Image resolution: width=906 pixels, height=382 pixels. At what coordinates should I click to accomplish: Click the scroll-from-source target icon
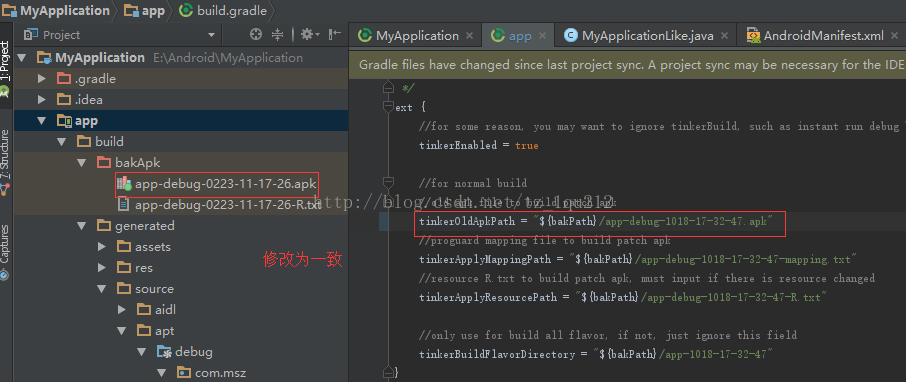(x=255, y=35)
